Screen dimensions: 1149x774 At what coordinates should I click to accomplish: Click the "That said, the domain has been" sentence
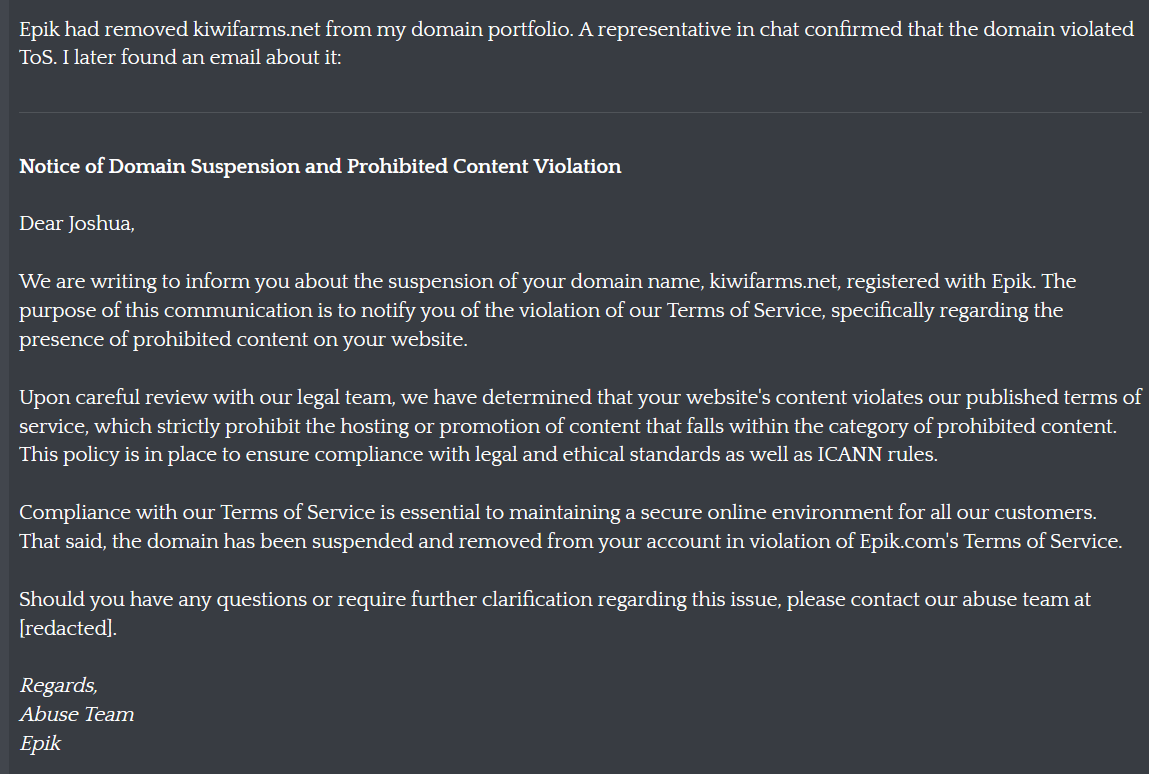point(571,542)
